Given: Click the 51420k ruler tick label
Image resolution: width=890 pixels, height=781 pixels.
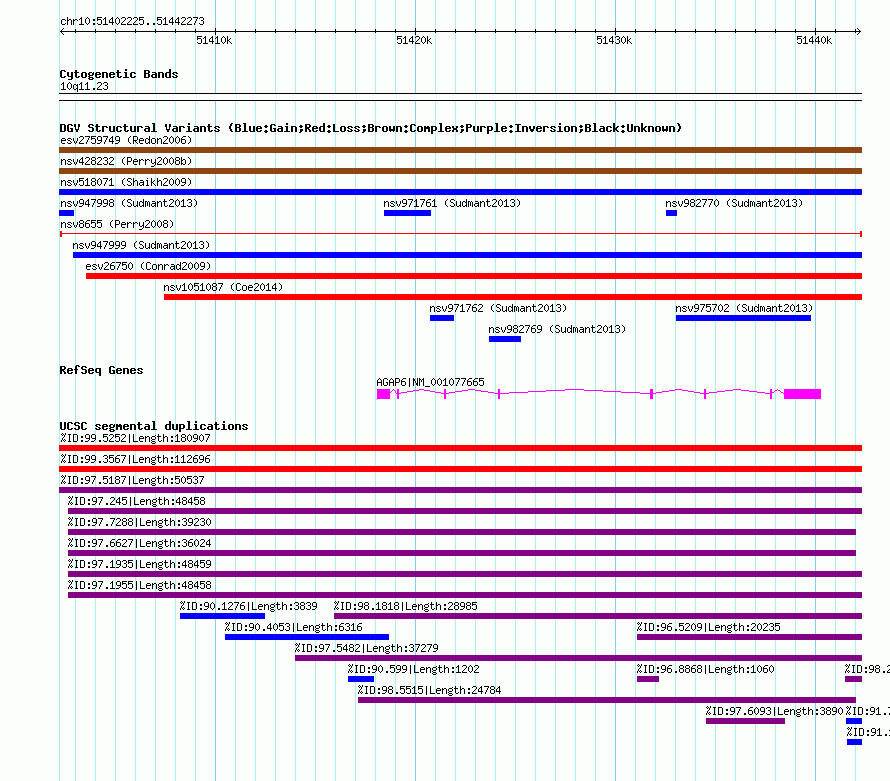Looking at the screenshot, I should click(414, 40).
